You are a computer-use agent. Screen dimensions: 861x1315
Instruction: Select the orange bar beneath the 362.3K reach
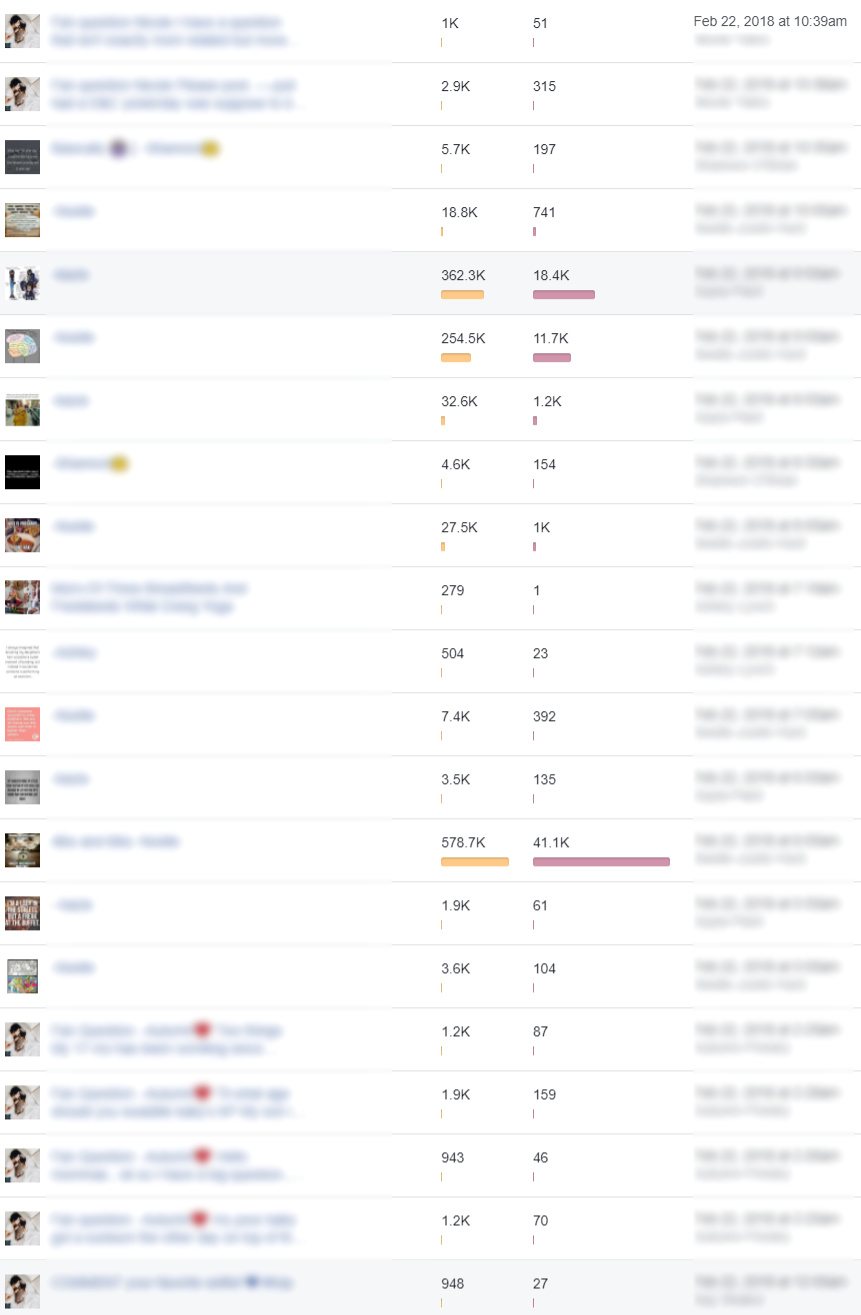pyautogui.click(x=462, y=294)
